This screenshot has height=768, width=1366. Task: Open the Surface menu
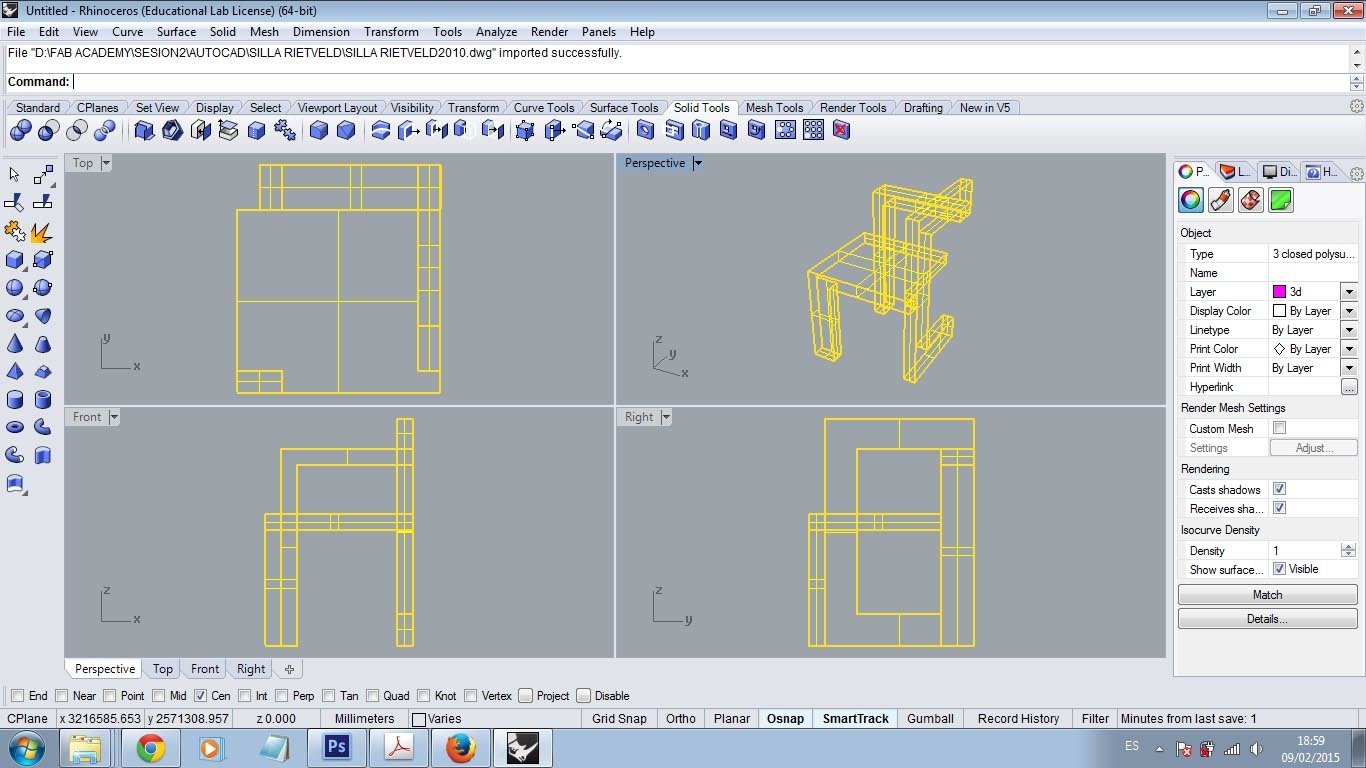click(176, 32)
